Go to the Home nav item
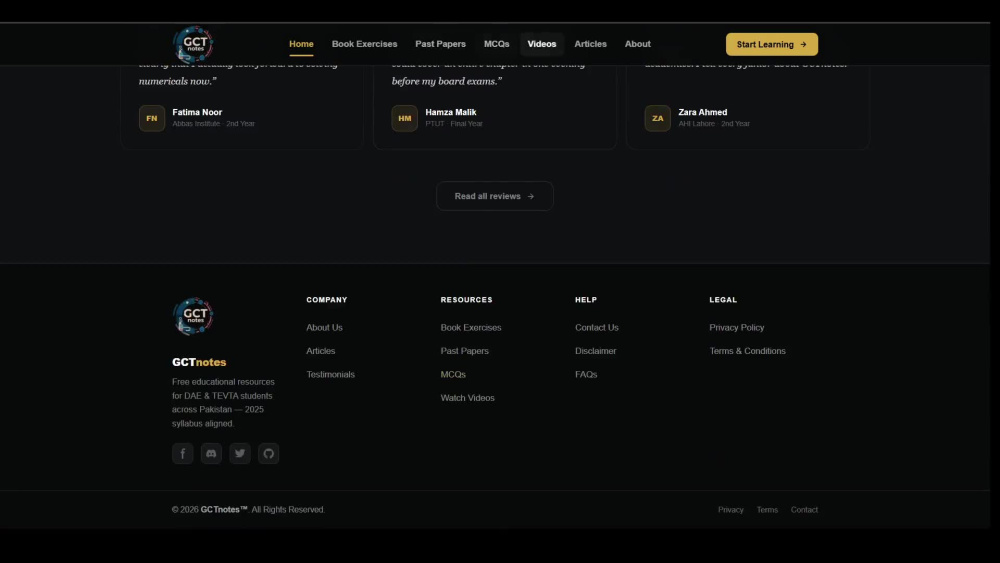This screenshot has width=1000, height=563. (x=301, y=44)
